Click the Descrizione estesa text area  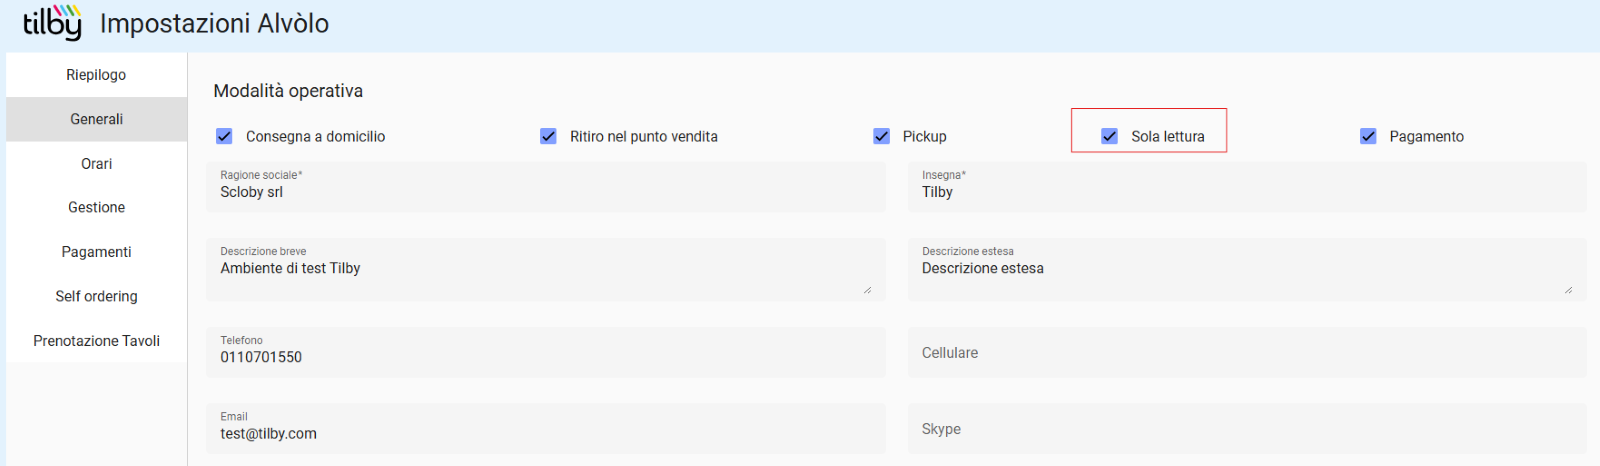(x=1247, y=269)
